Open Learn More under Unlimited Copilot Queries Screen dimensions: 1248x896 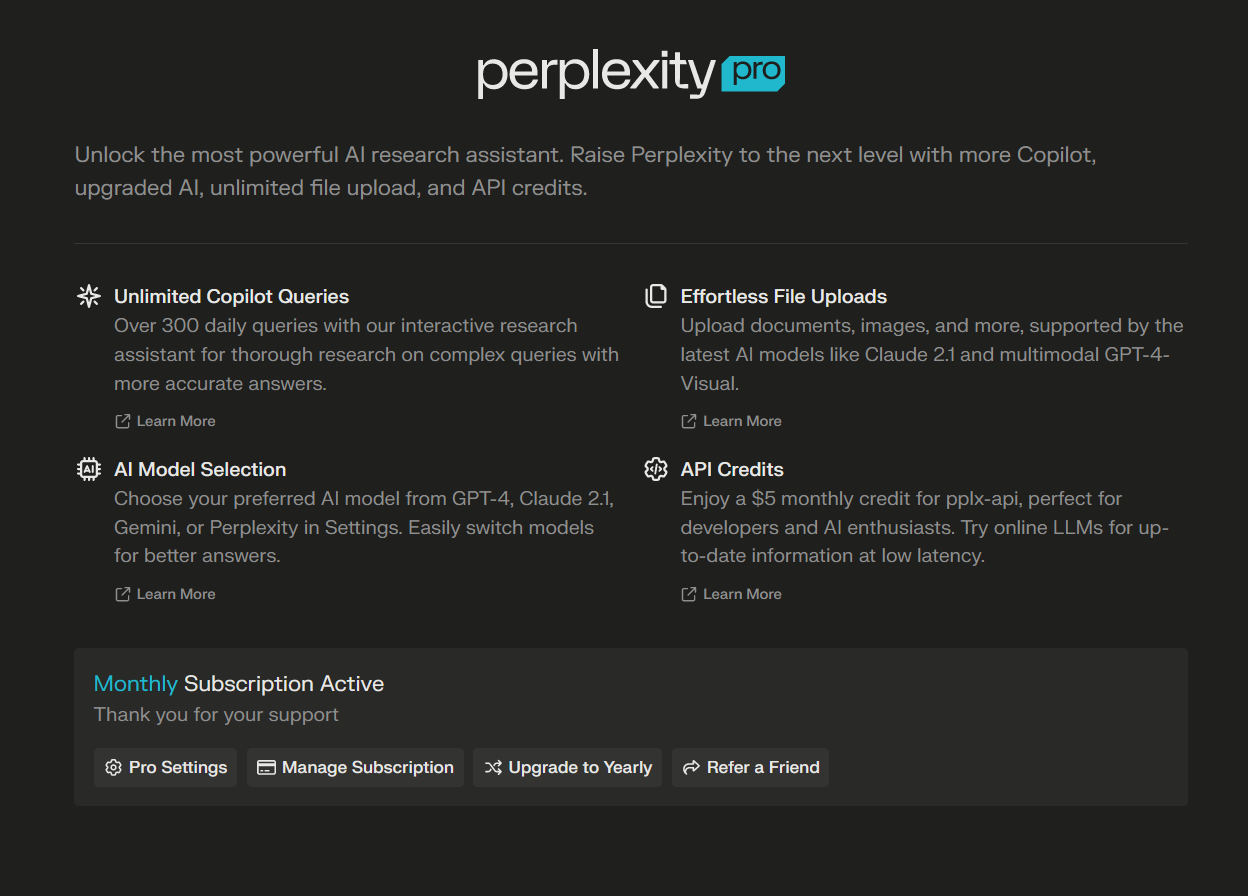[x=176, y=420]
